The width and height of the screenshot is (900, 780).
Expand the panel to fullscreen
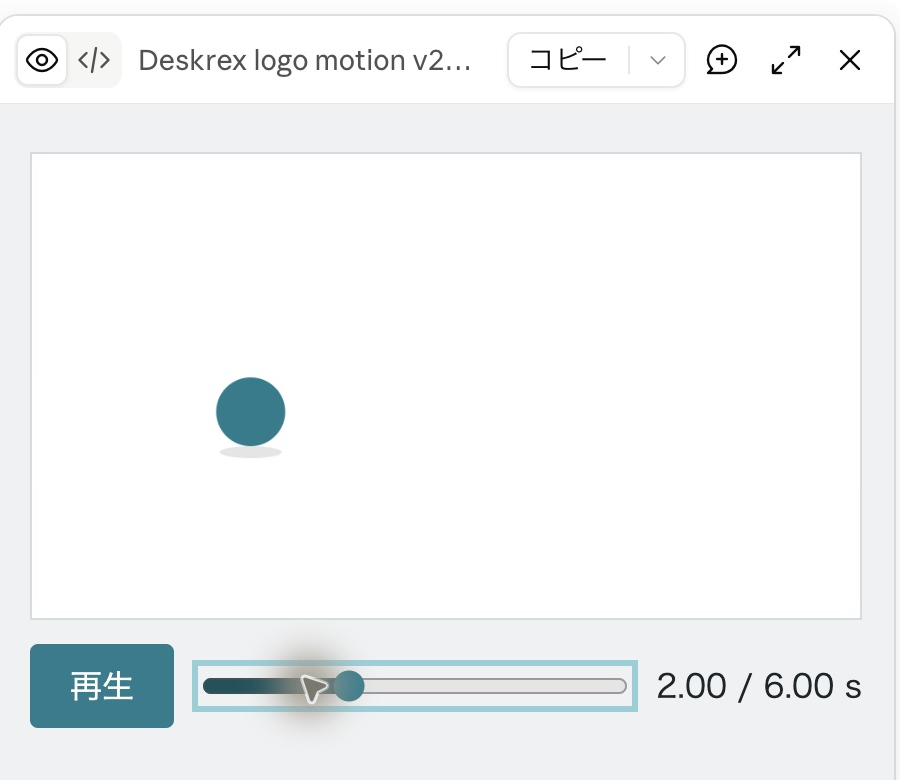(786, 60)
